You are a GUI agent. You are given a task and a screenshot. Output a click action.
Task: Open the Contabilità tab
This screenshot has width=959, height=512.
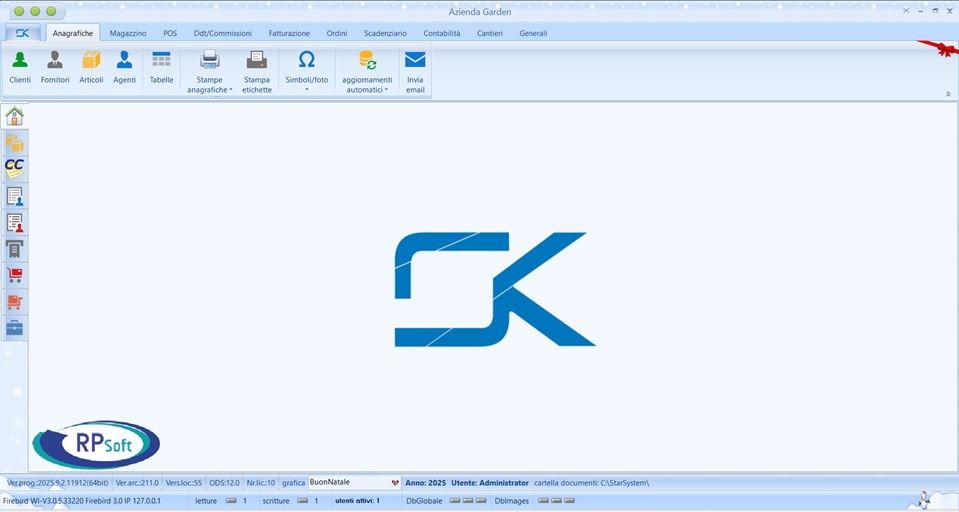pos(441,33)
